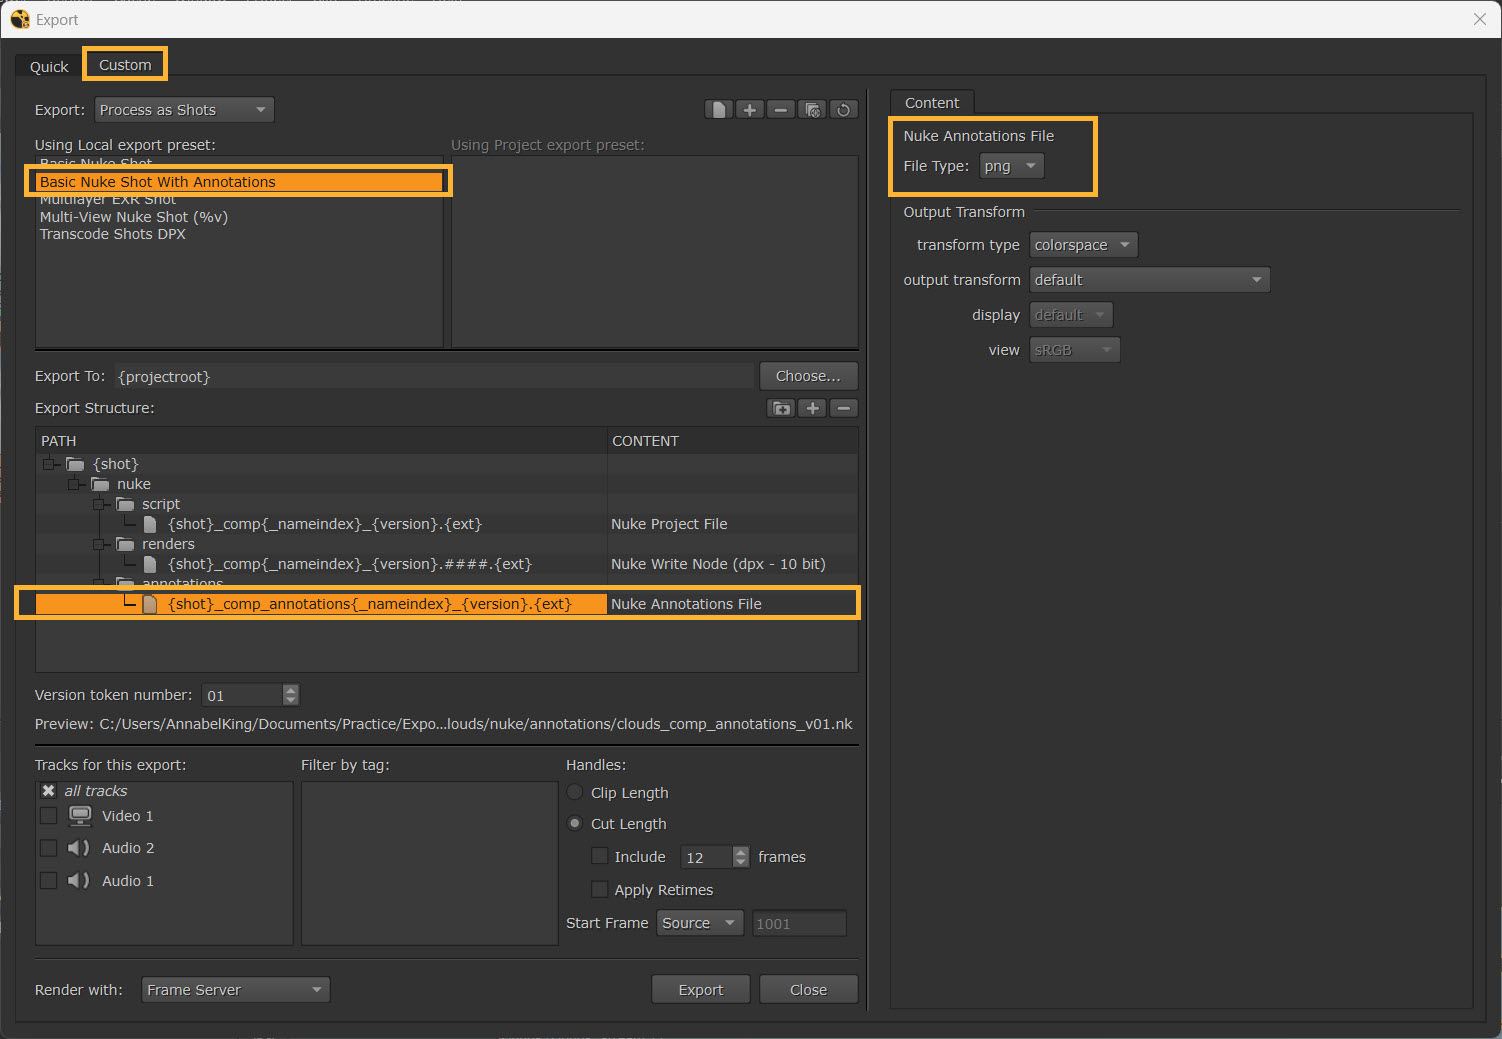Open the Render with Frame Server dropdown
Screen dimensions: 1502x1039
tap(235, 990)
